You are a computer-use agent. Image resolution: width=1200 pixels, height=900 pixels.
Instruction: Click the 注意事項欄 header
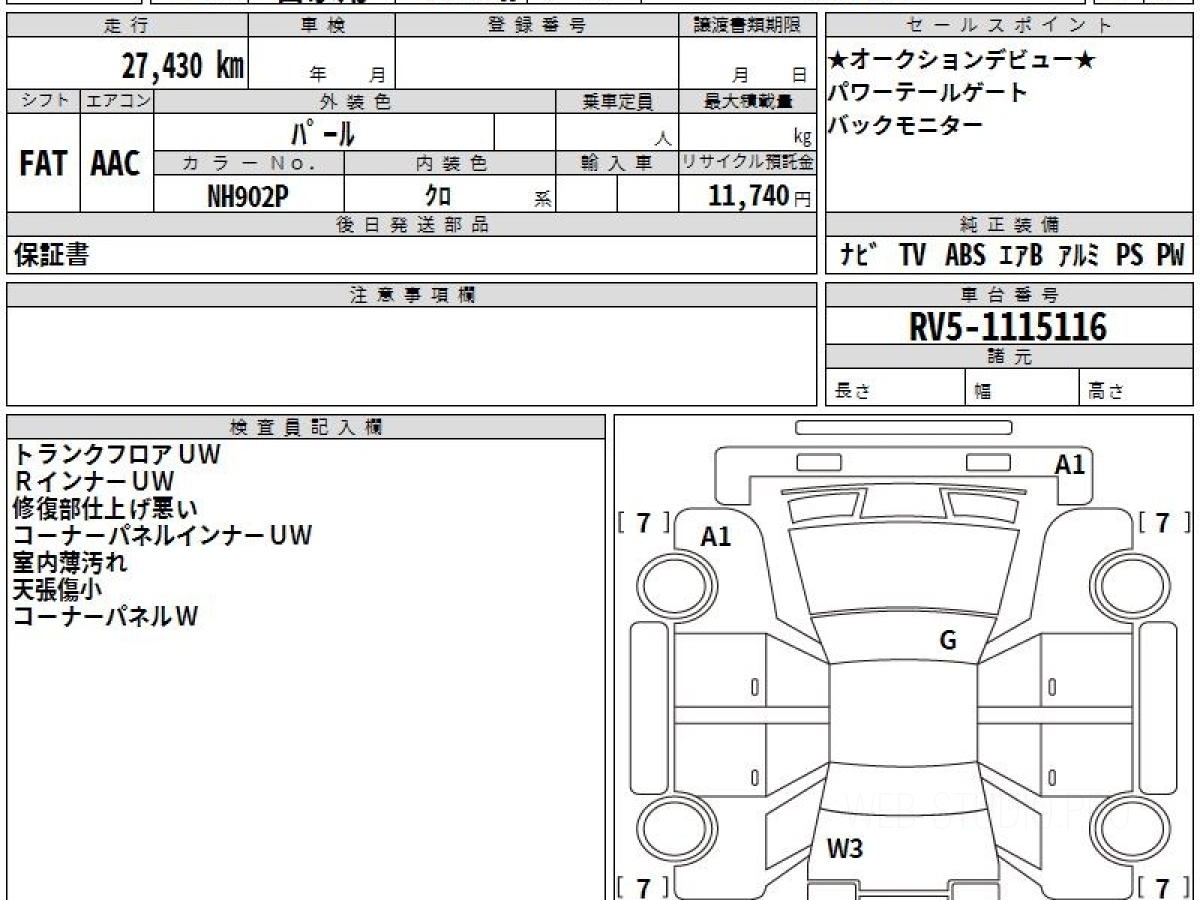(412, 295)
